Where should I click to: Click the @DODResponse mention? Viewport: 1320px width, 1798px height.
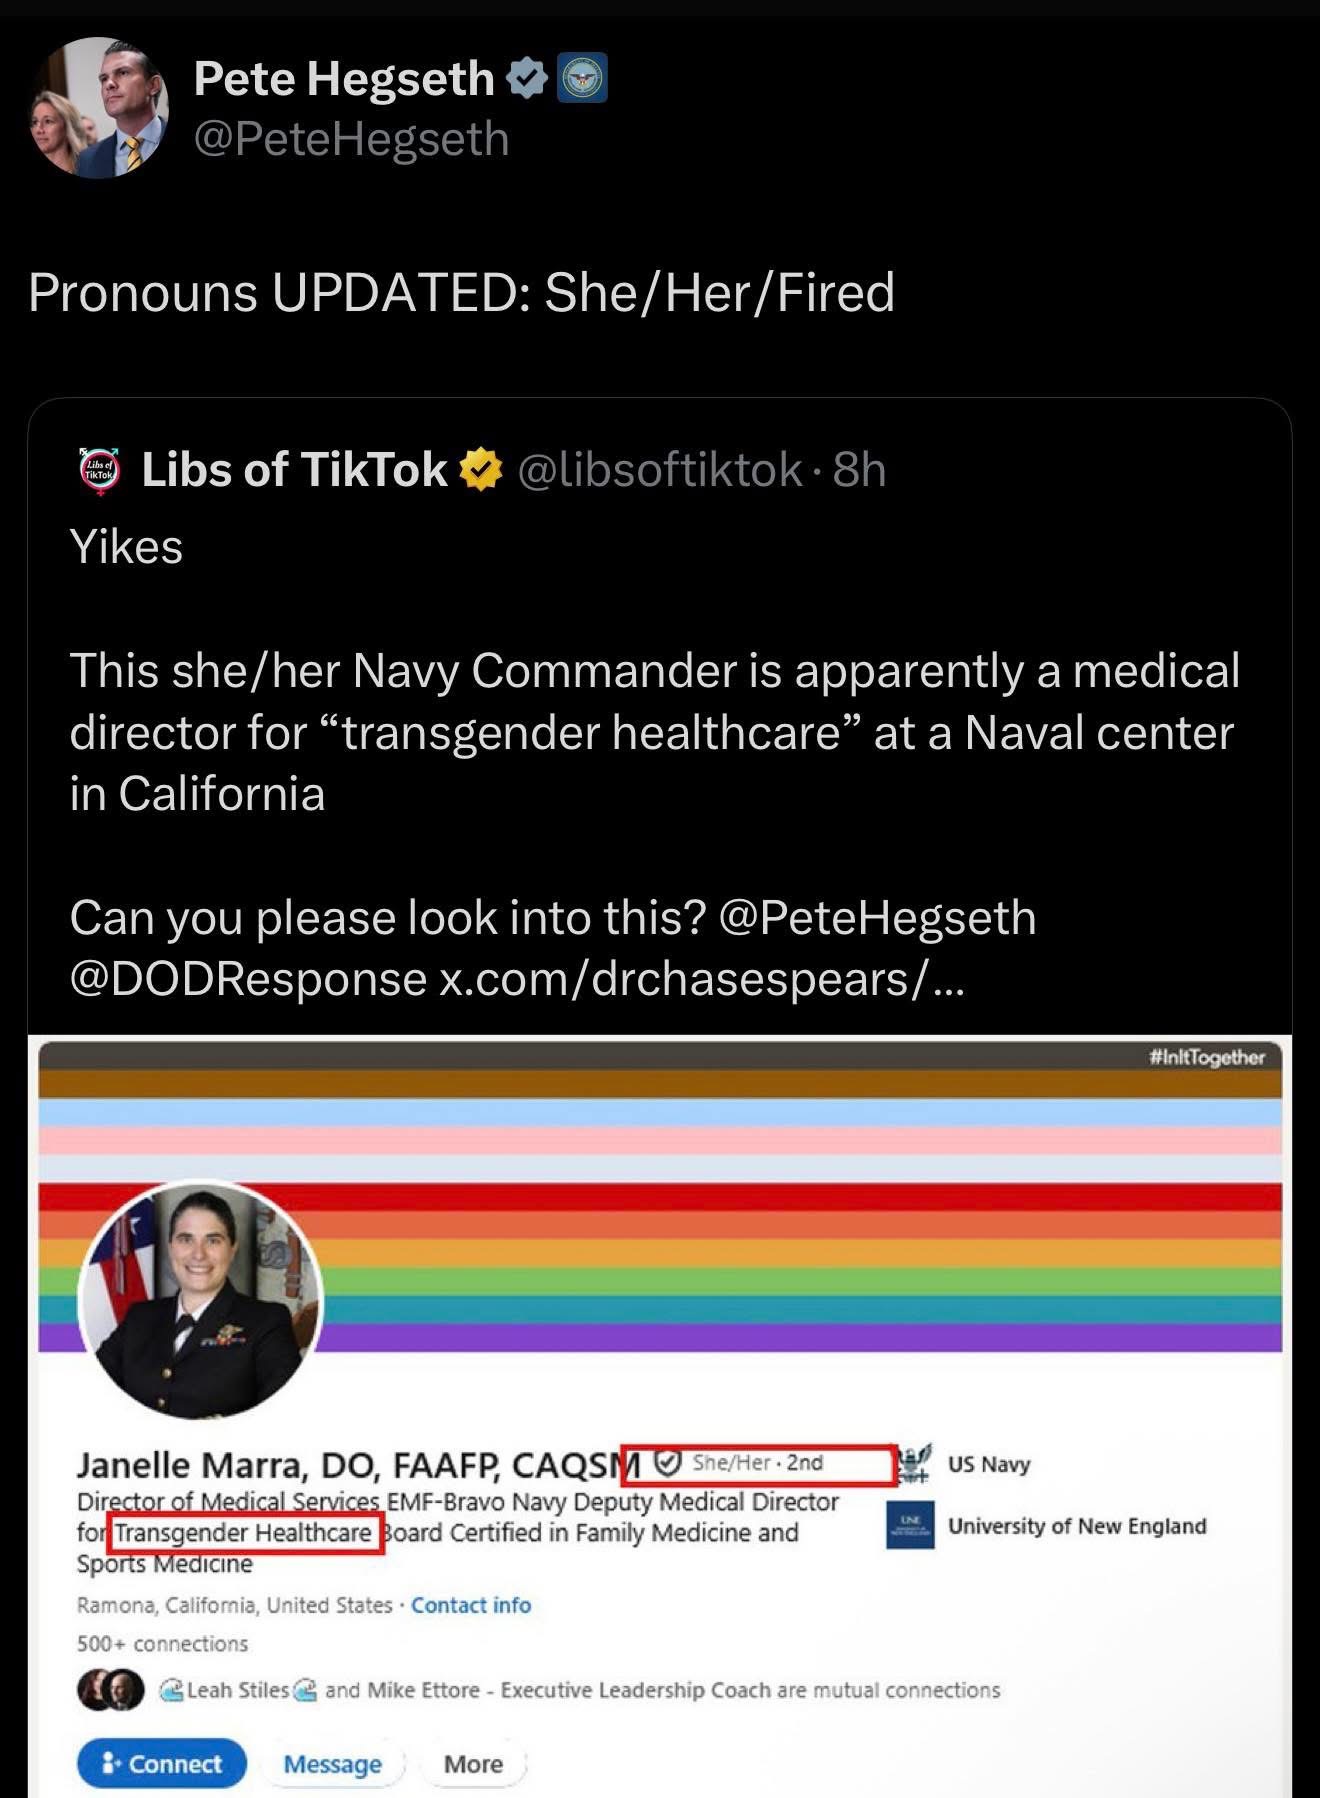click(x=248, y=978)
